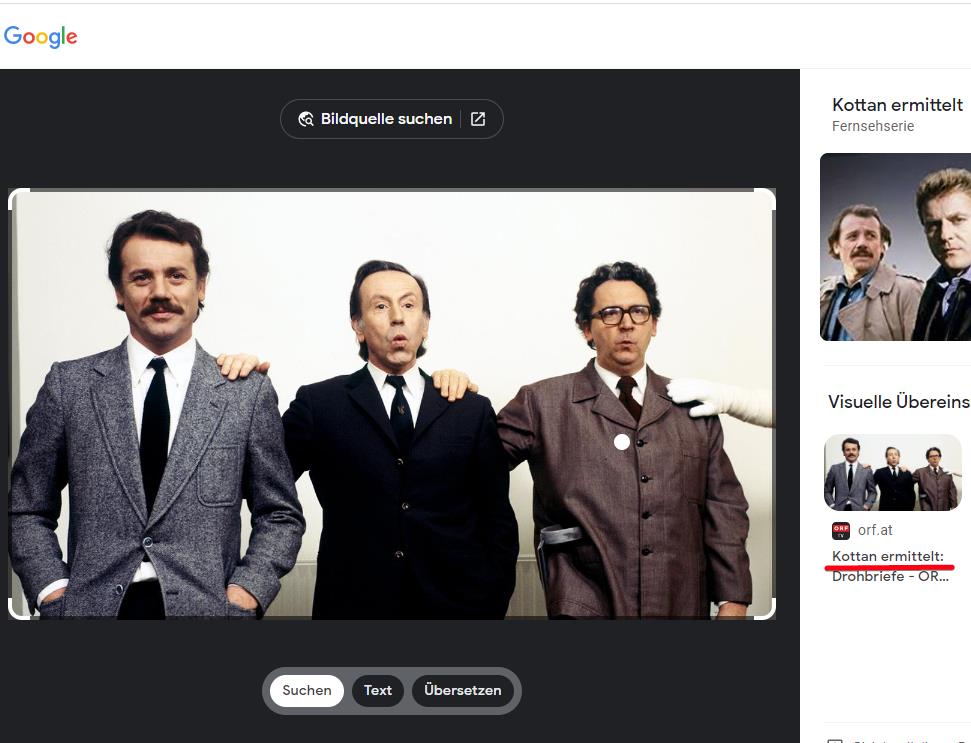Screen dimensions: 971x743
Task: Click the top edge bar of crop box
Action: [392, 190]
